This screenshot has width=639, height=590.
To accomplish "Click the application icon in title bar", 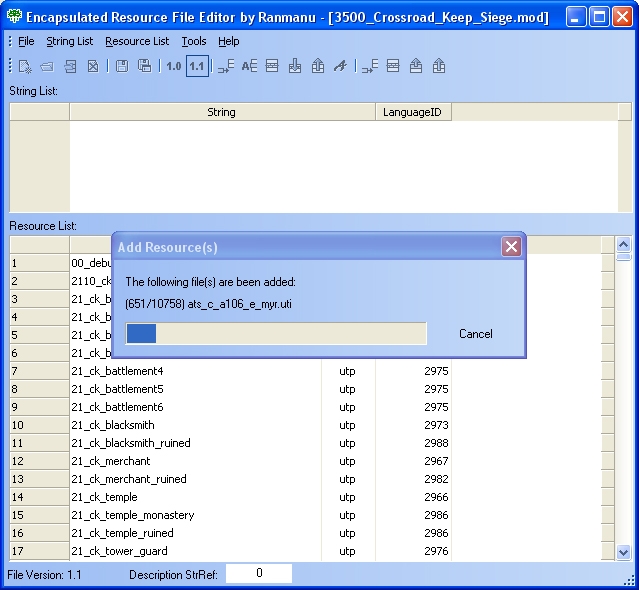I will (x=14, y=17).
